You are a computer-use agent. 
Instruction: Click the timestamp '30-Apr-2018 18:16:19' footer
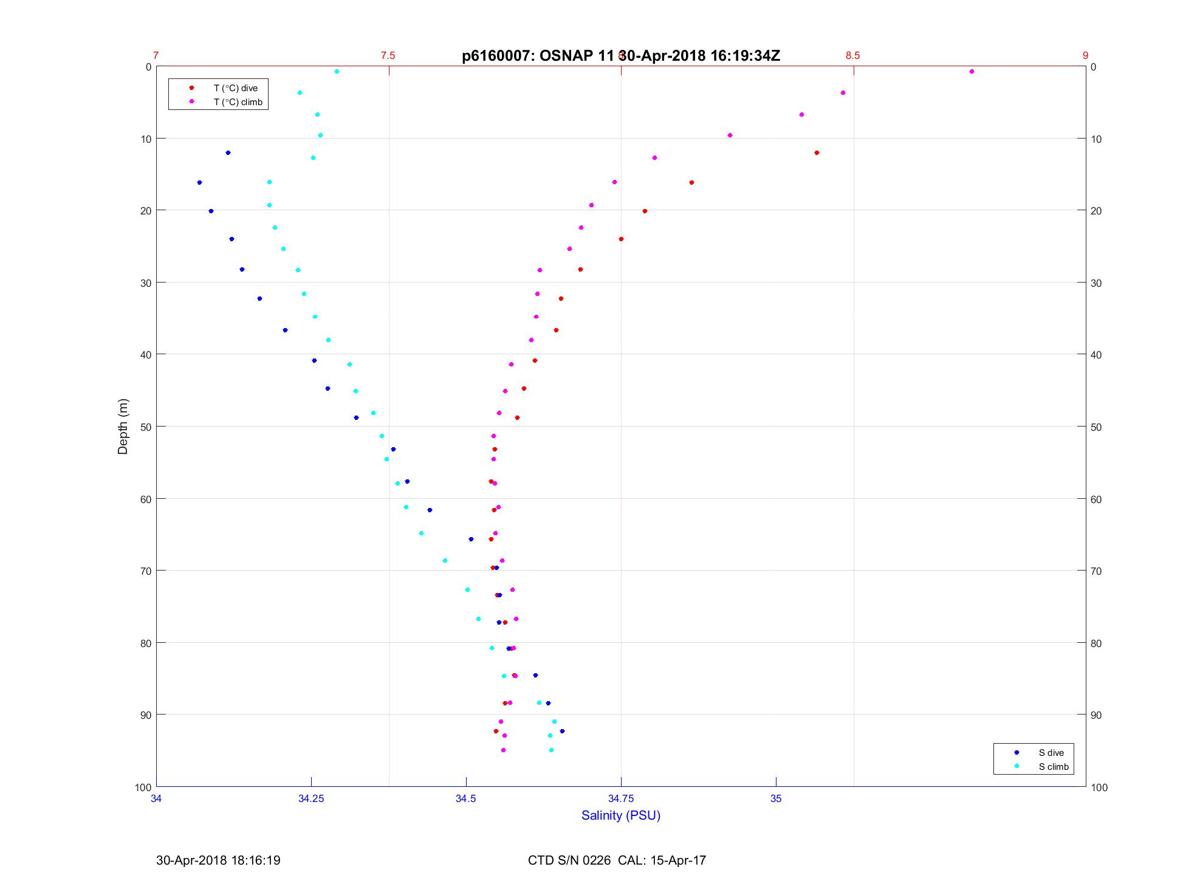point(218,860)
